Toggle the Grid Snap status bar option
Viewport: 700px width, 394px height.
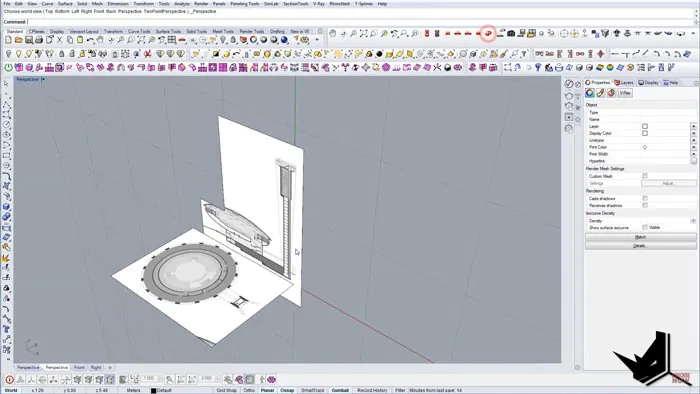226,390
